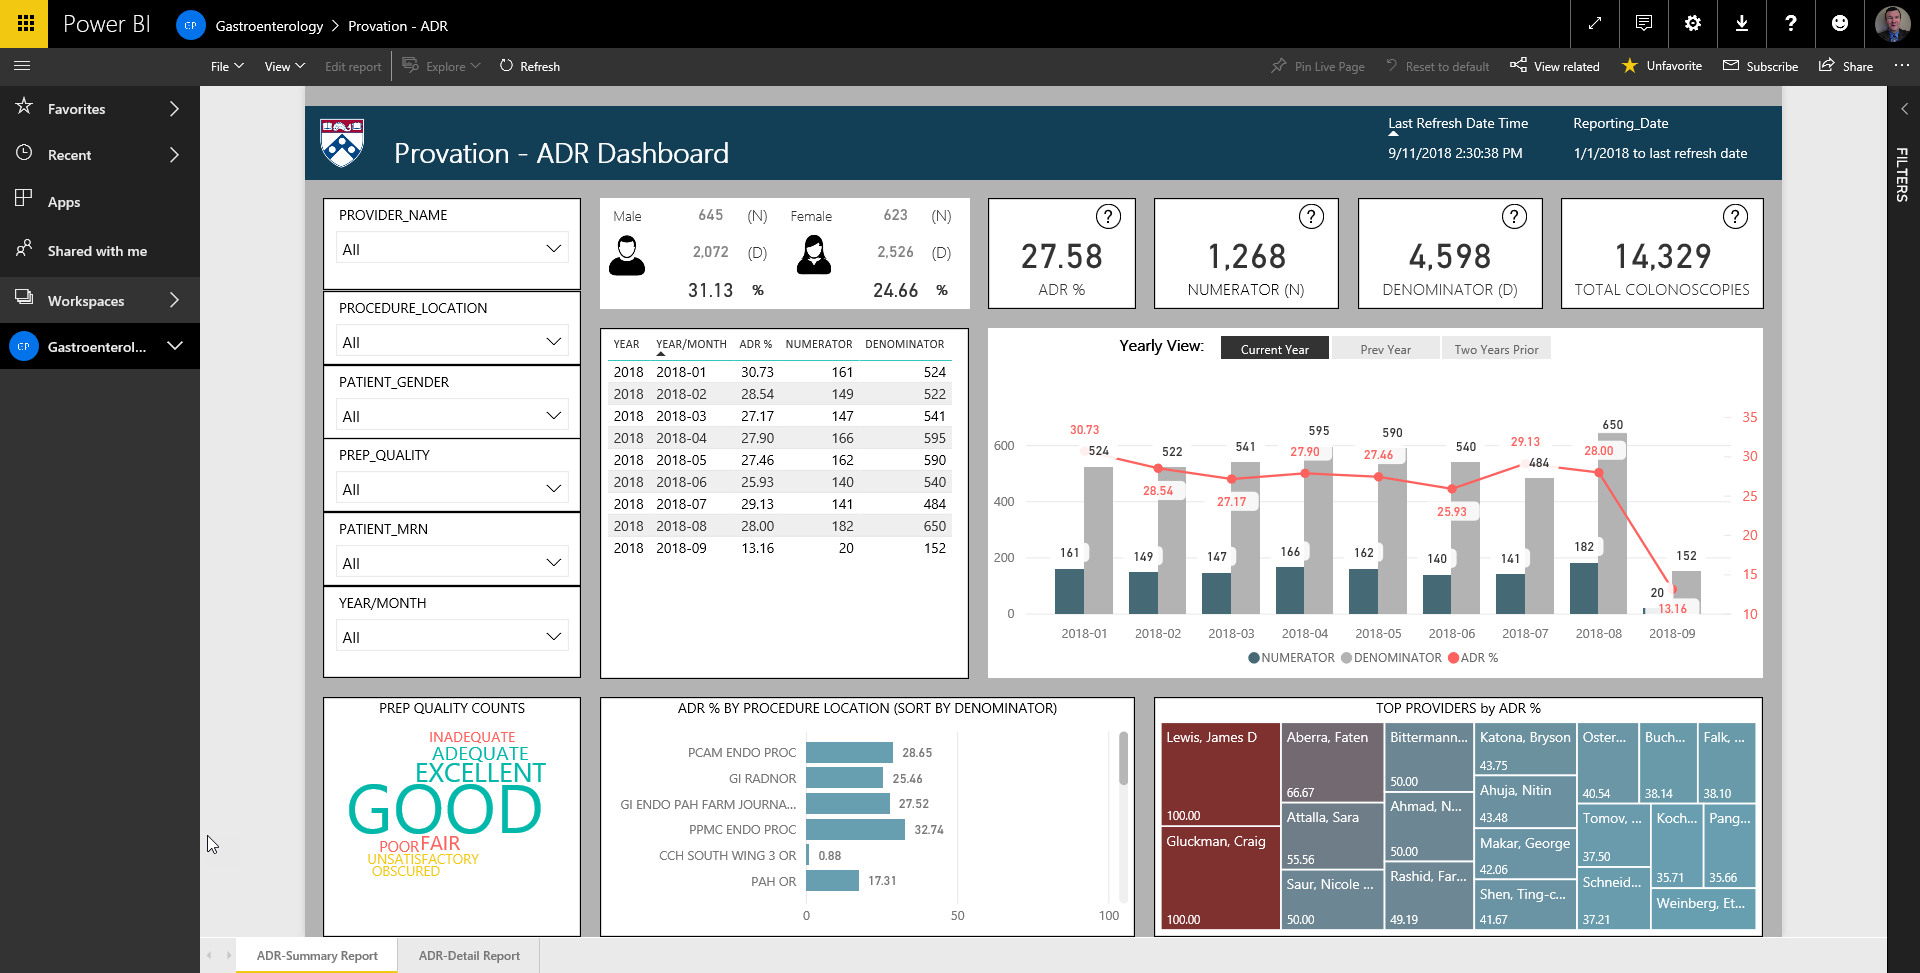Click the procedure location chart scrollbar
Image resolution: width=1920 pixels, height=973 pixels.
pos(1123,758)
